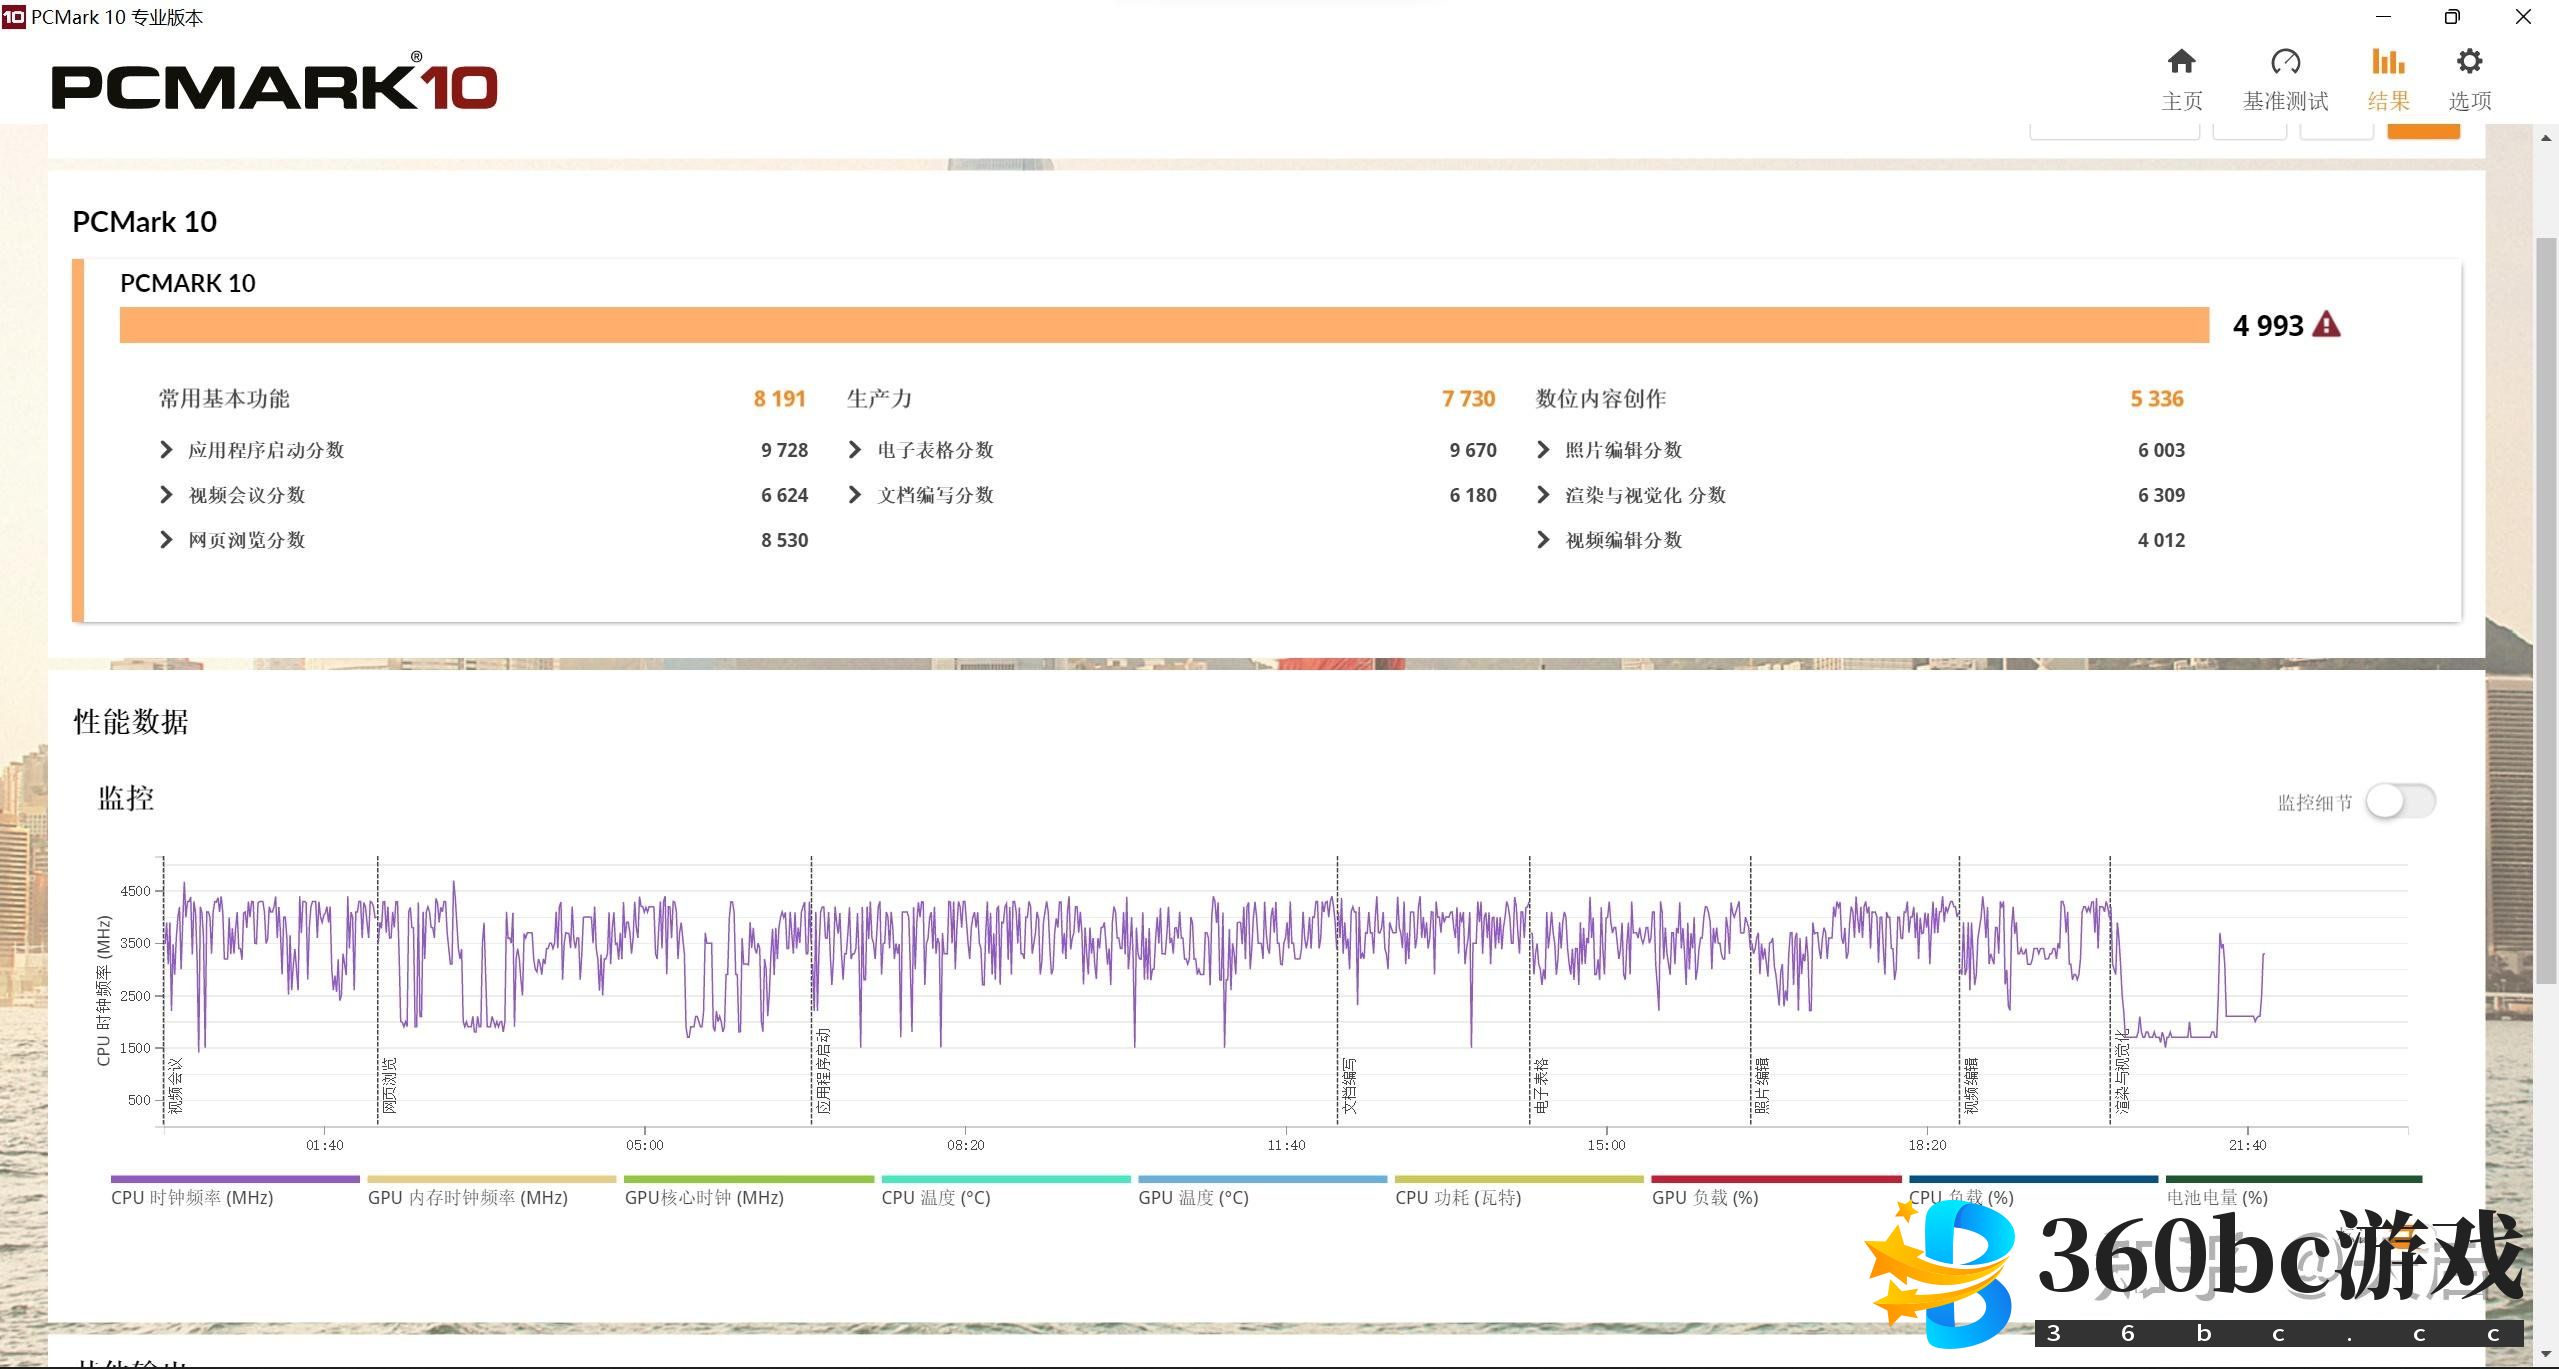Open the Benchmark (基准测试) gauge icon
2559x1369 pixels.
click(x=2285, y=63)
